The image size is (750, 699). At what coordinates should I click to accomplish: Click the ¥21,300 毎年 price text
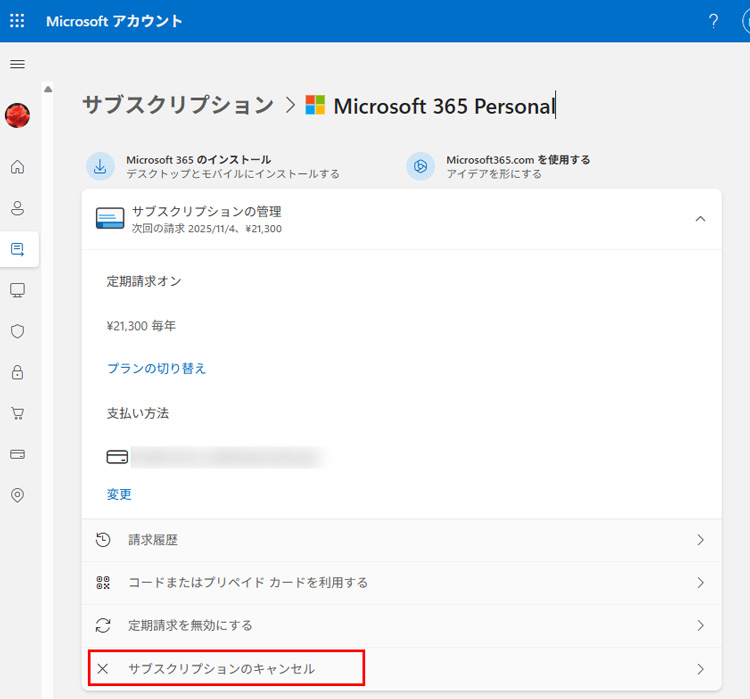pos(141,326)
